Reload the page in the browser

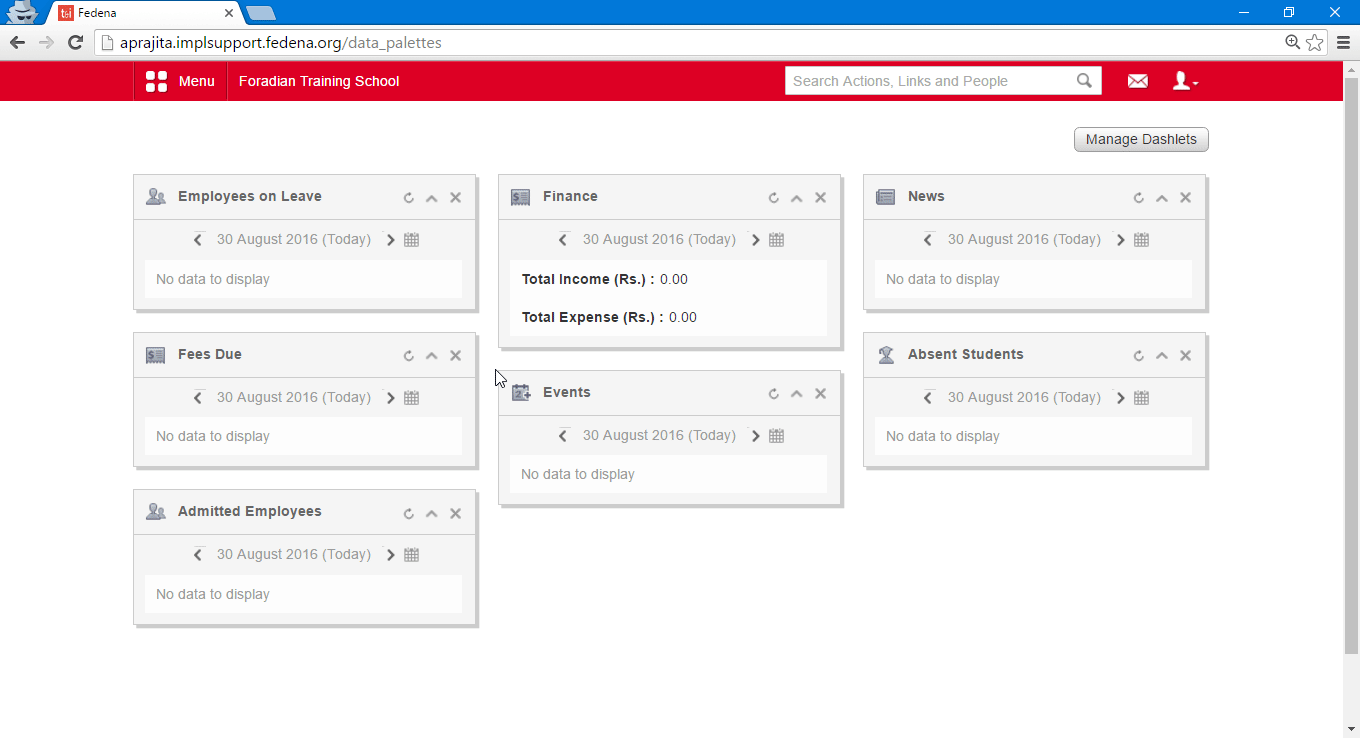[75, 42]
